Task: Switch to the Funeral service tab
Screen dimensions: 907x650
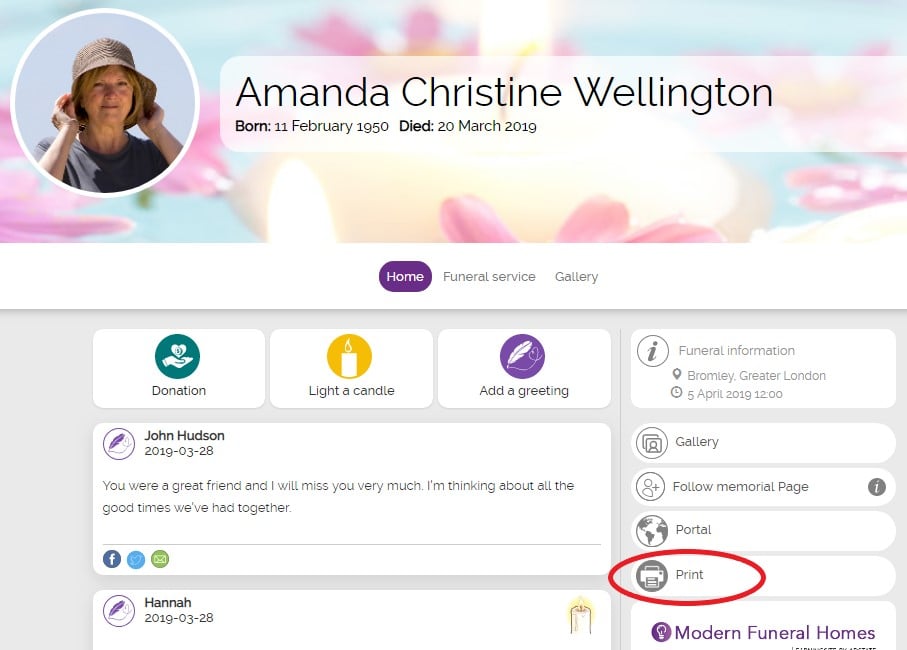Action: [489, 277]
